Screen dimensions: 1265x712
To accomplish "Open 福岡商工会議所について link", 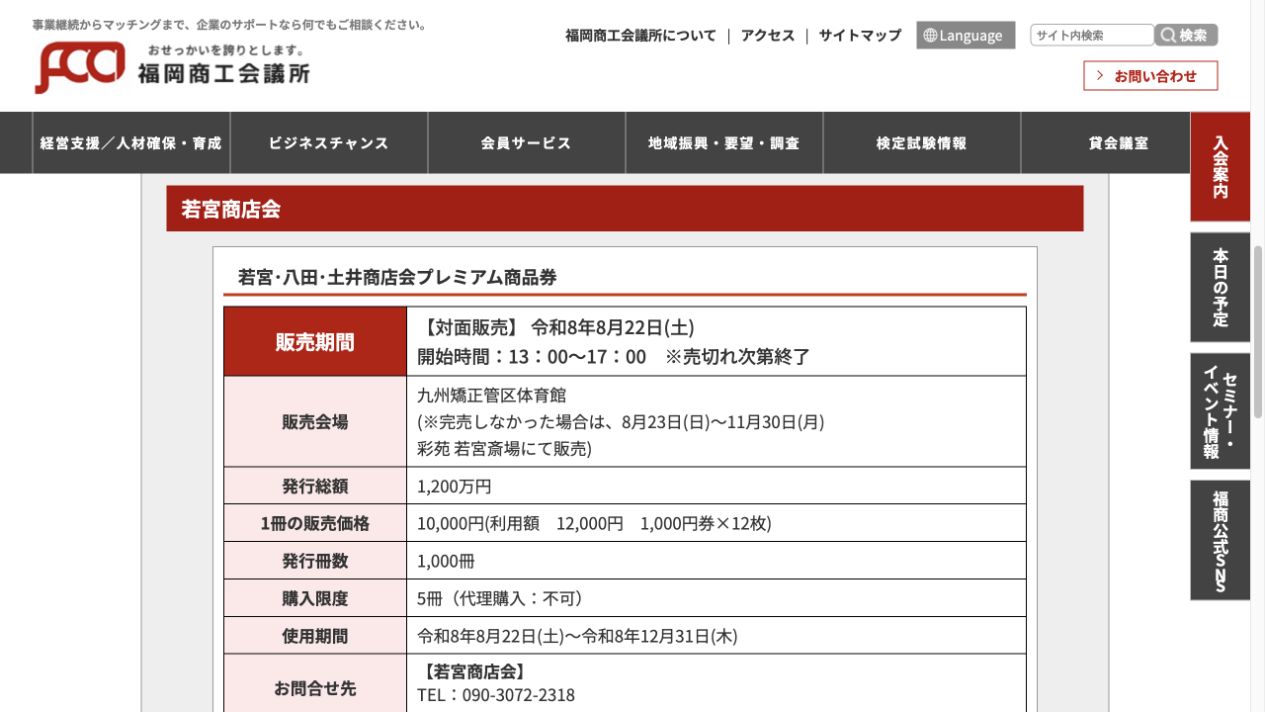I will coord(641,36).
